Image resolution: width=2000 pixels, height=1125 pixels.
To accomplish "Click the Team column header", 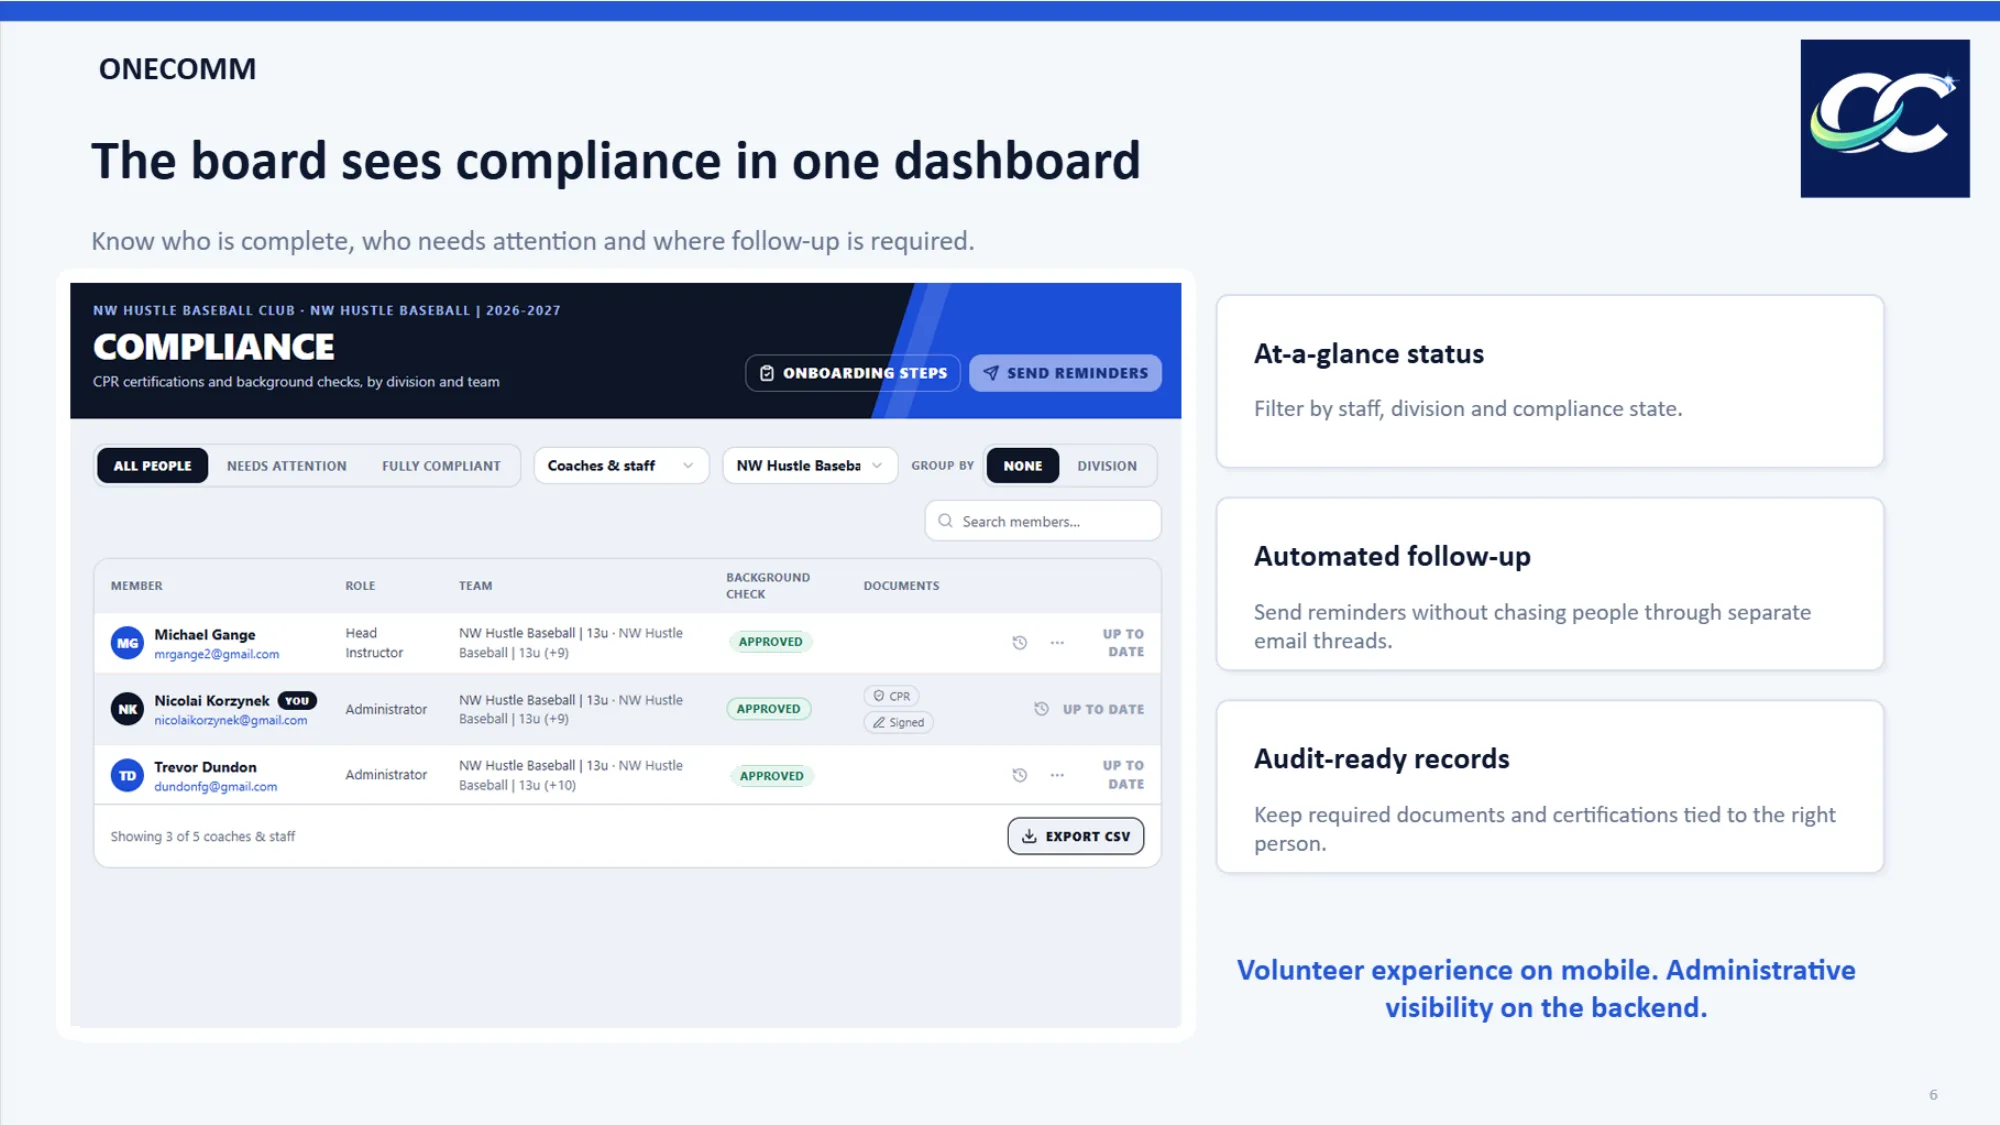I will [475, 586].
